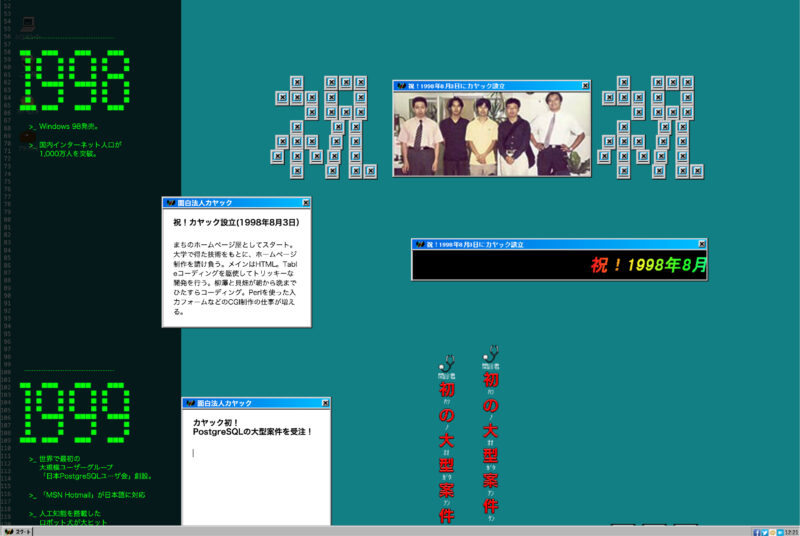Click the rainbow 祝!1998年8月 marquee text
Screen dimensions: 800x536
coord(648,266)
